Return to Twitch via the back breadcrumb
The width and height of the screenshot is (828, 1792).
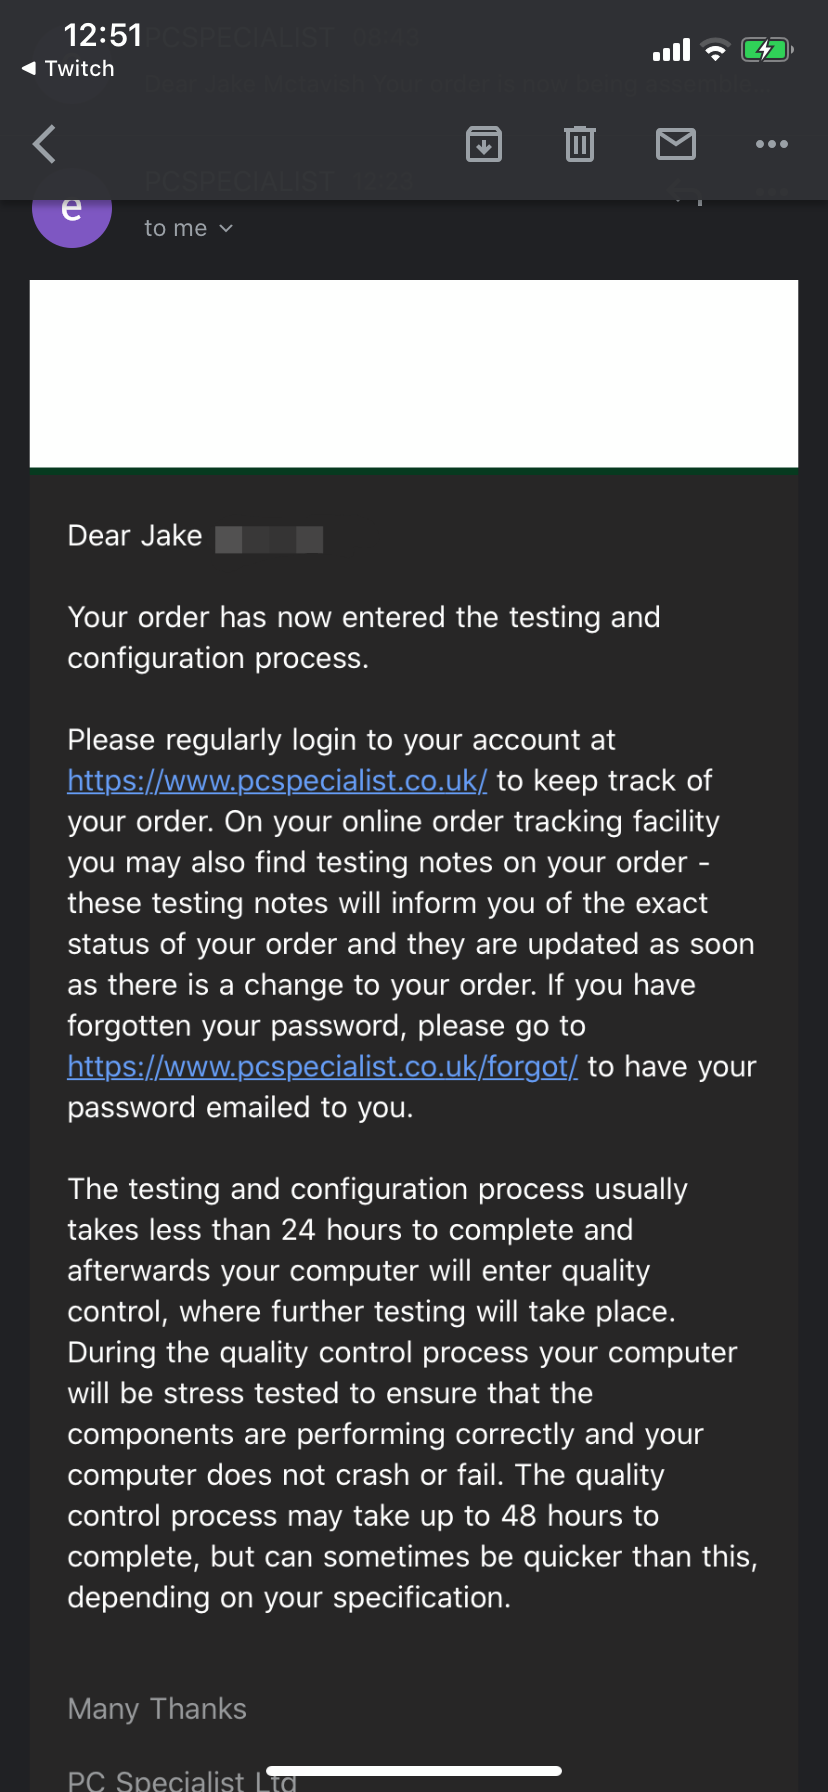coord(68,69)
